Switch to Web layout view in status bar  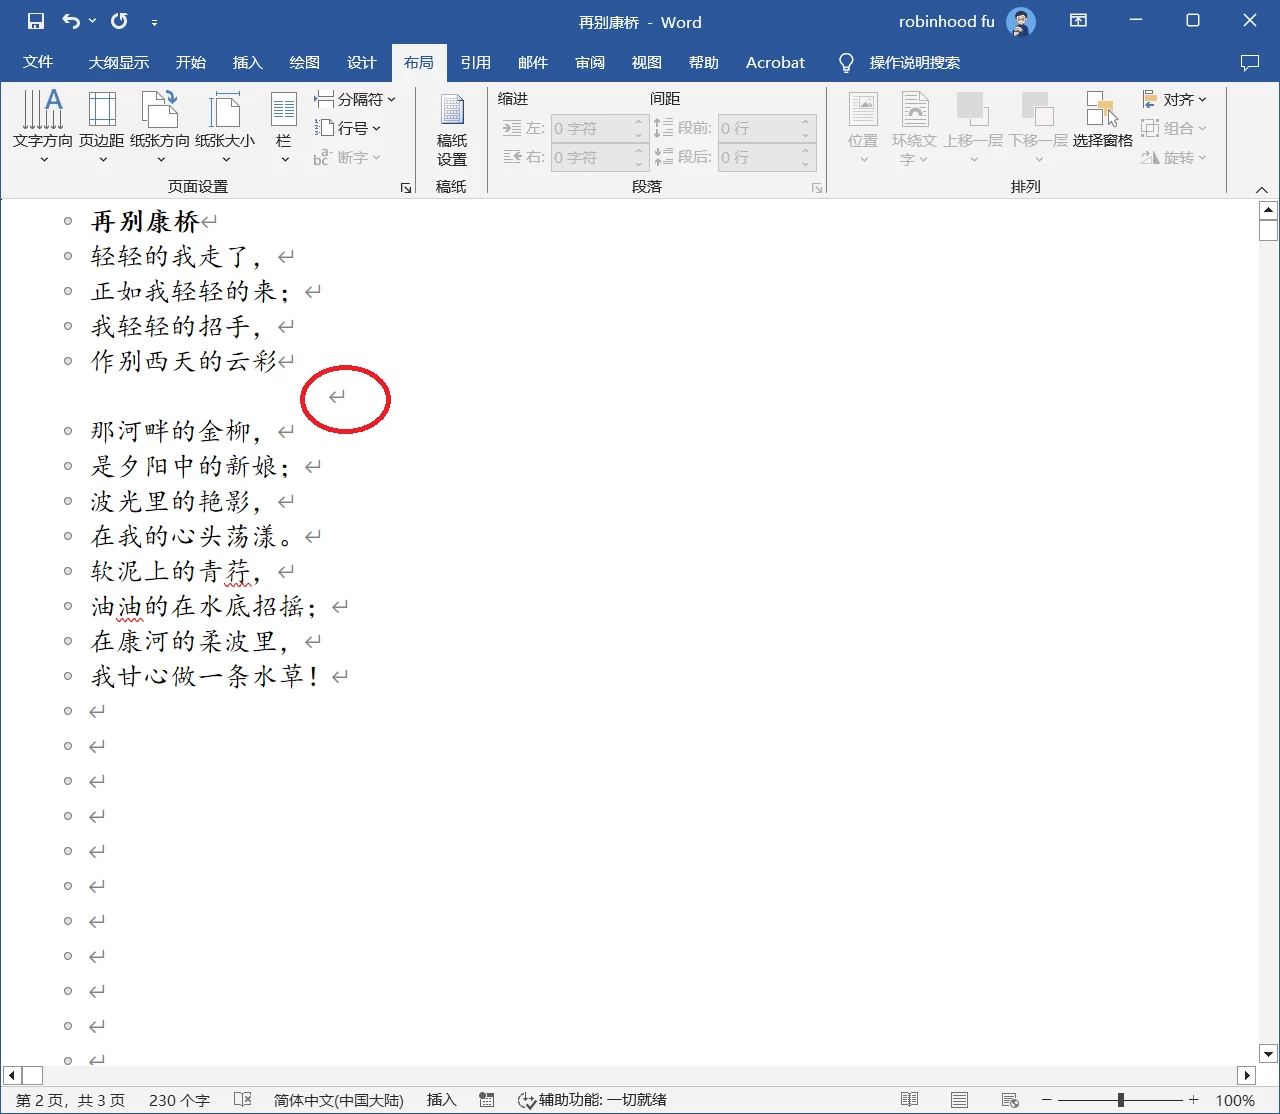1009,1100
